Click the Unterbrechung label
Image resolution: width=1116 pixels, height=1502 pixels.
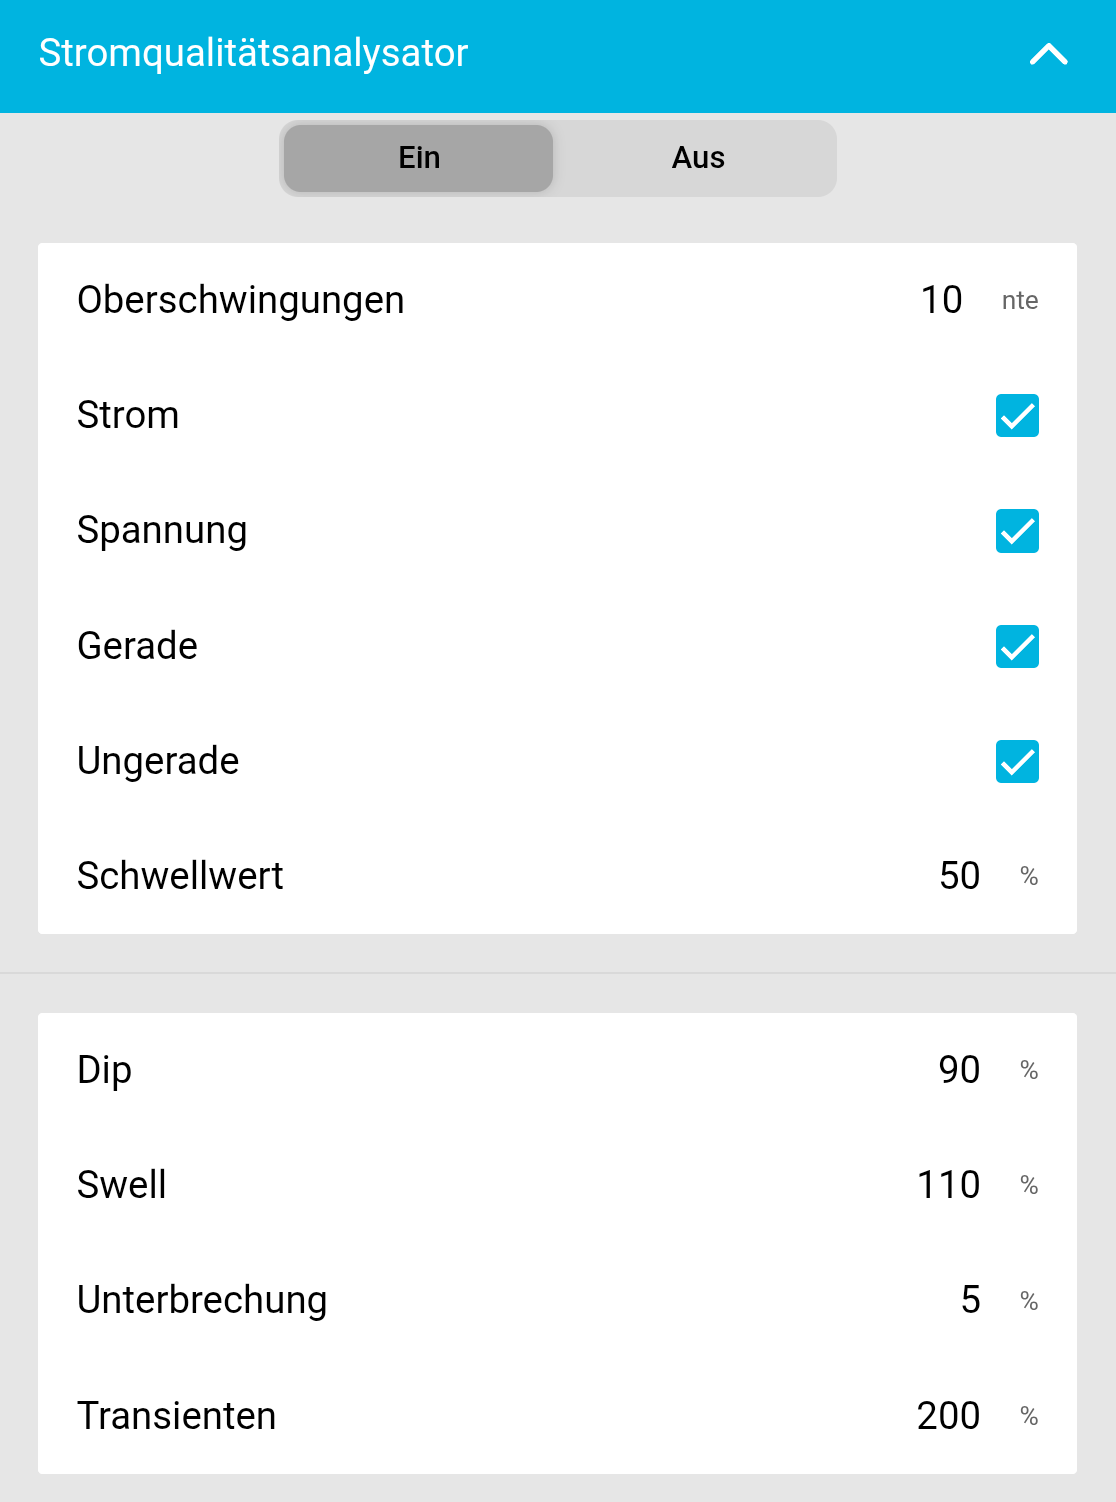pyautogui.click(x=202, y=1300)
